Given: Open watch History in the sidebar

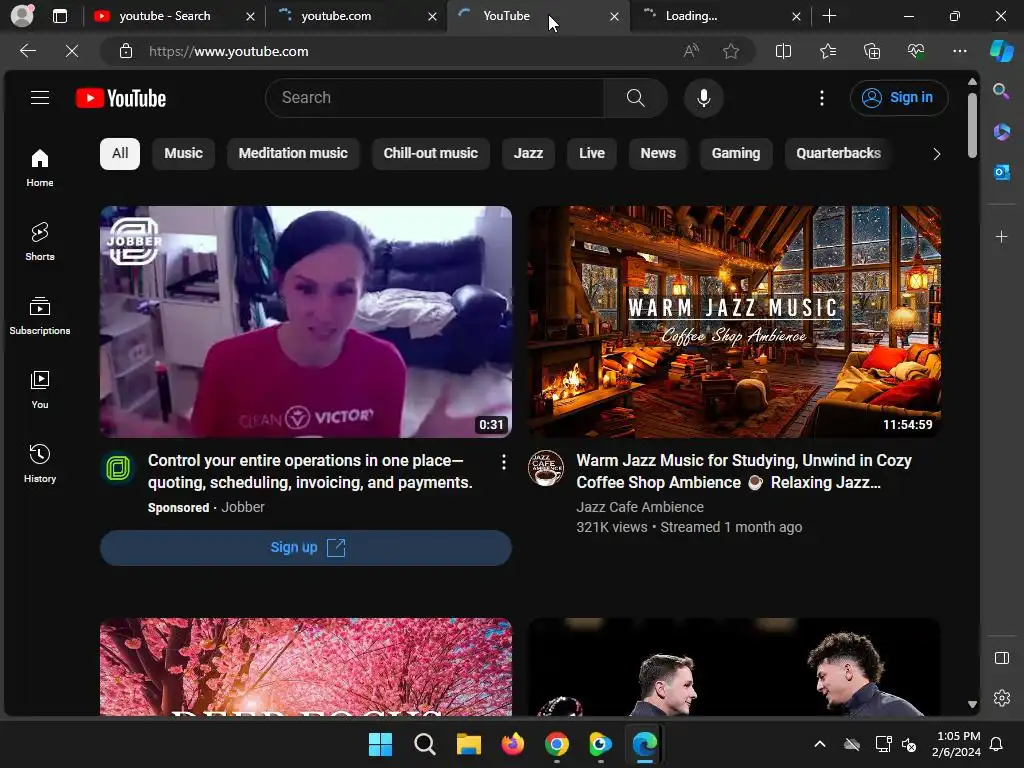Looking at the screenshot, I should pos(40,463).
